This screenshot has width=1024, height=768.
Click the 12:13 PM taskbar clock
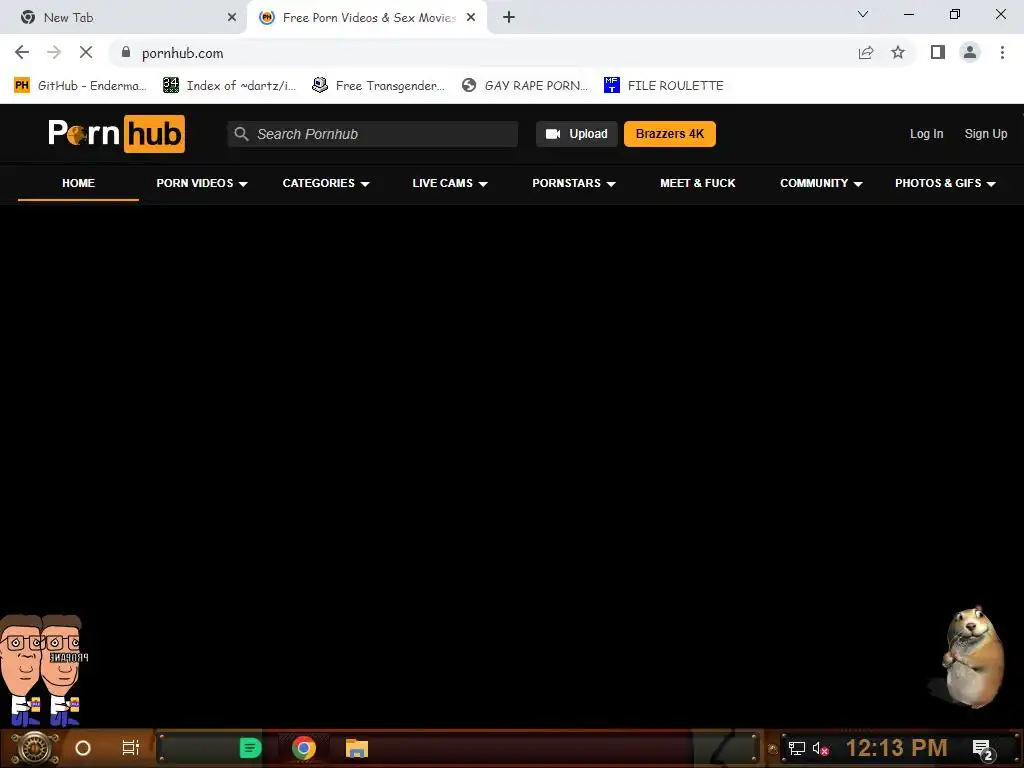897,748
